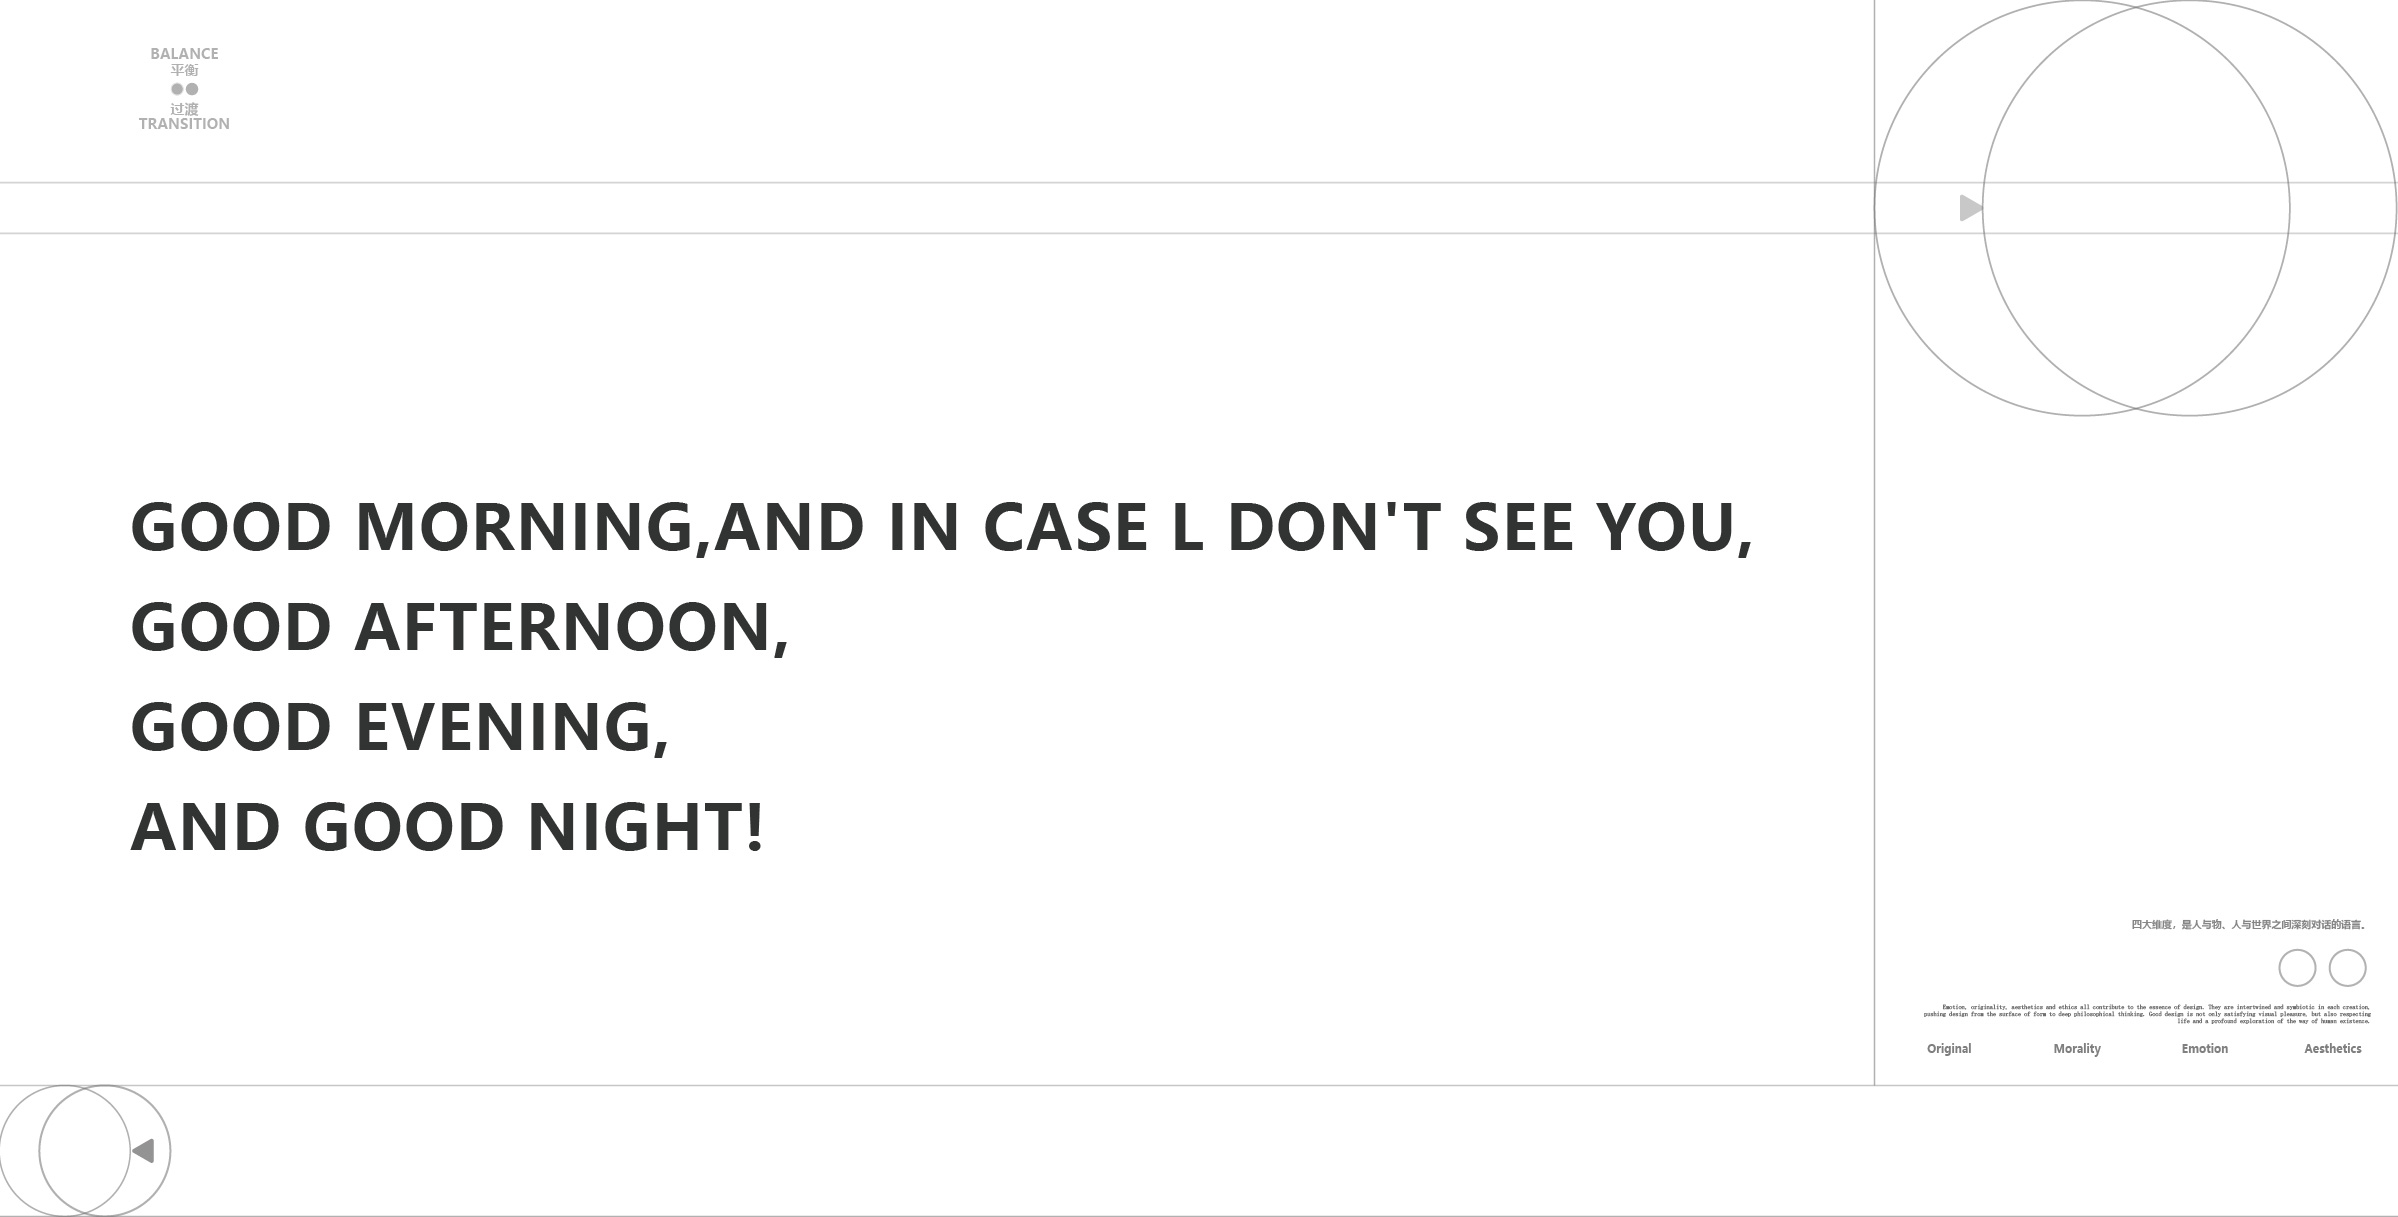Click the small English paragraph about design
The height and width of the screenshot is (1217, 2398).
tap(2147, 1014)
